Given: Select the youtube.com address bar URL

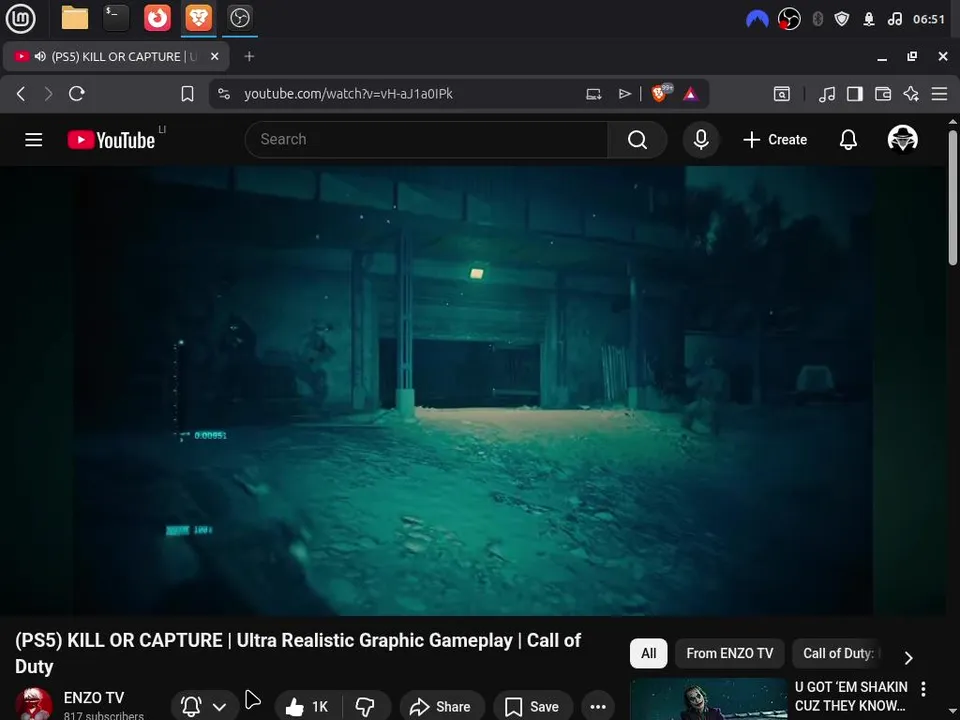Looking at the screenshot, I should pos(348,94).
